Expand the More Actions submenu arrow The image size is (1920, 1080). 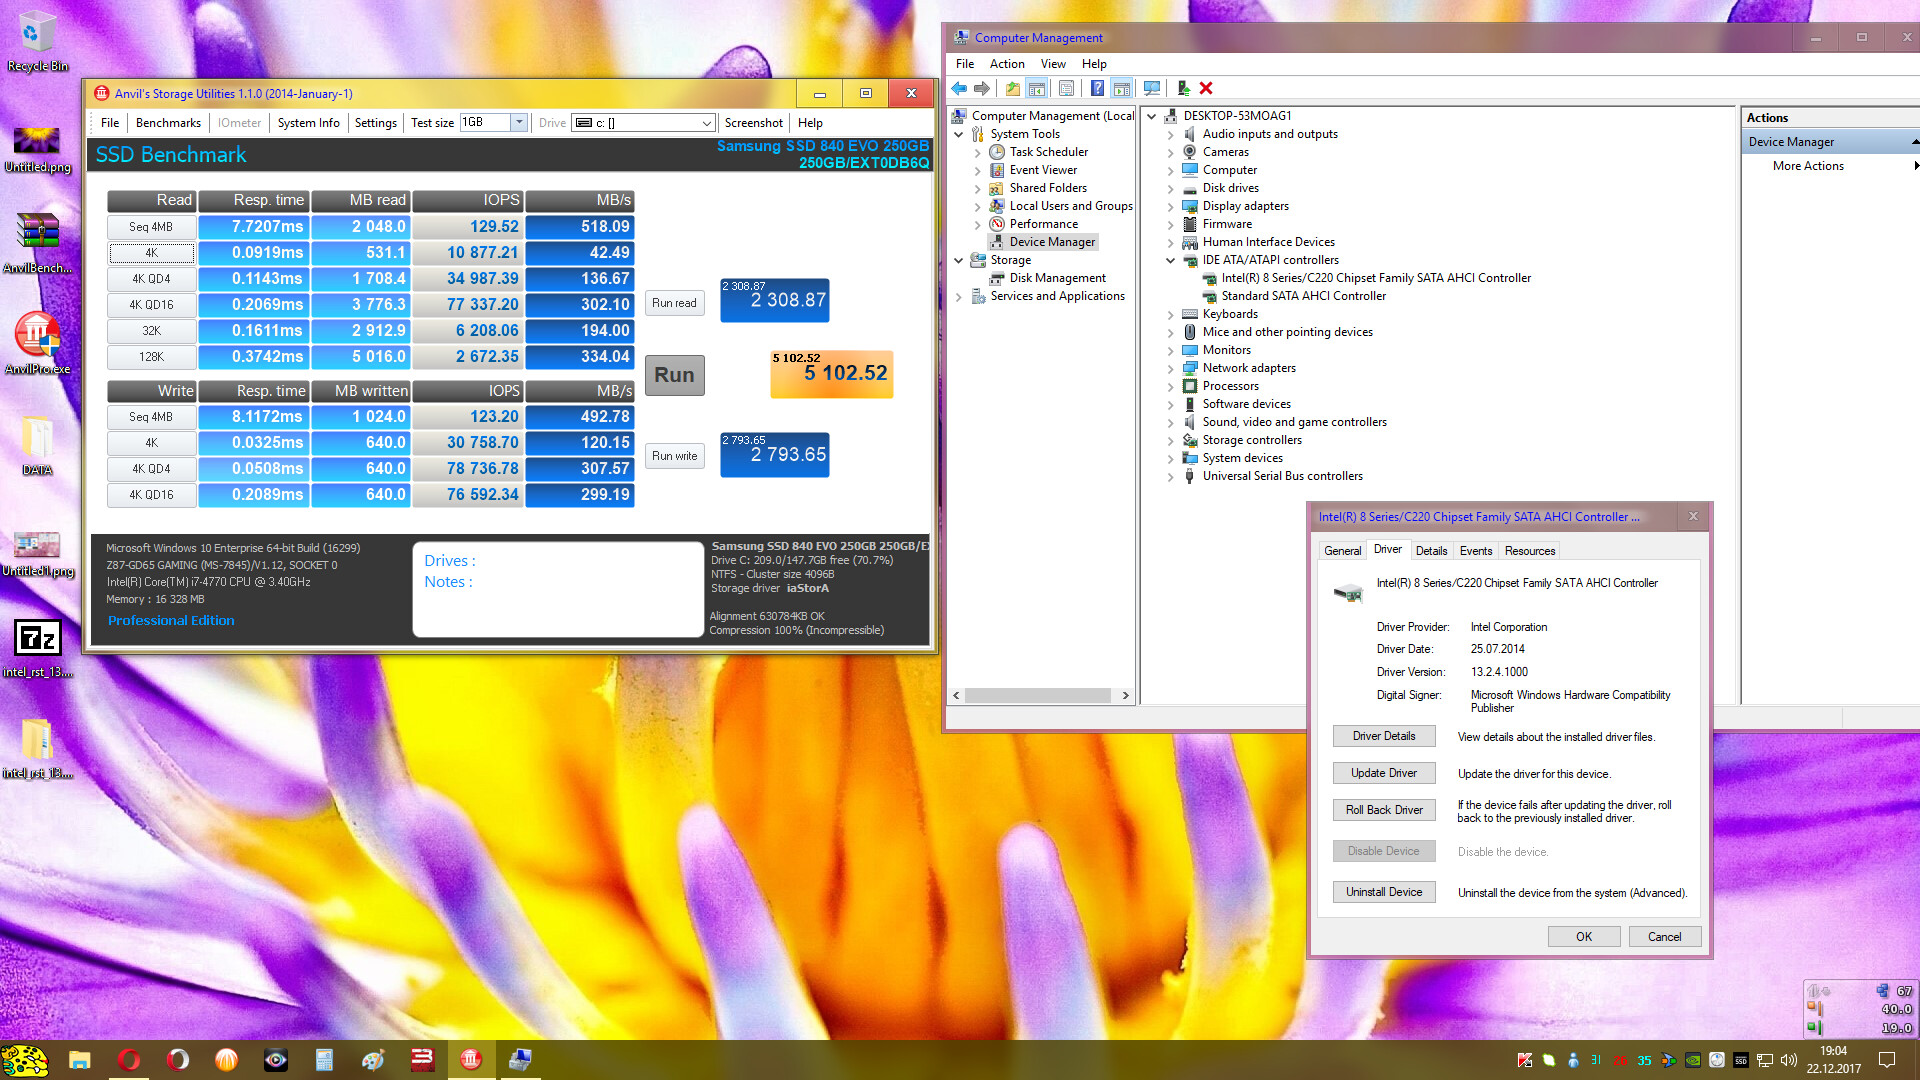(x=1915, y=166)
